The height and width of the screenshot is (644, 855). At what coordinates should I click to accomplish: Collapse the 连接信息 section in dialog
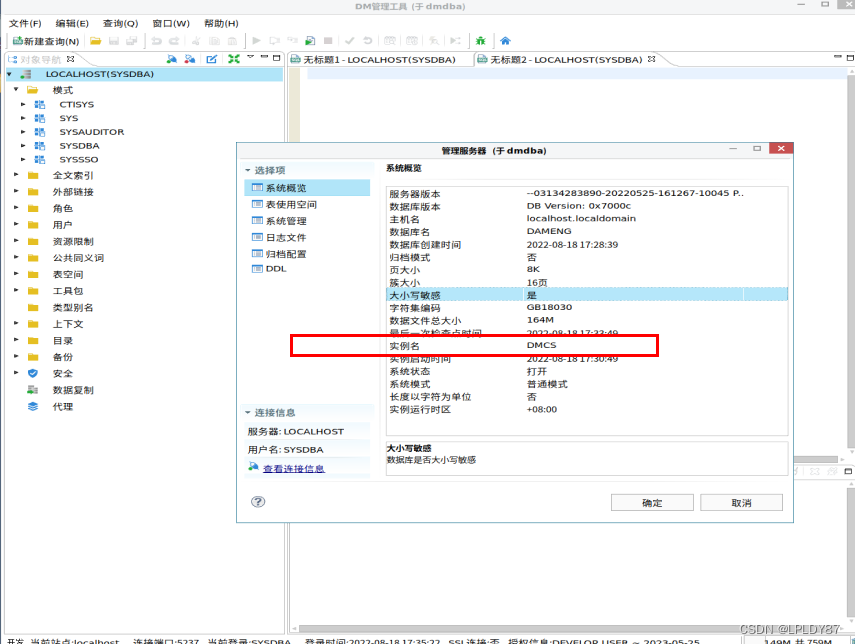[248, 412]
